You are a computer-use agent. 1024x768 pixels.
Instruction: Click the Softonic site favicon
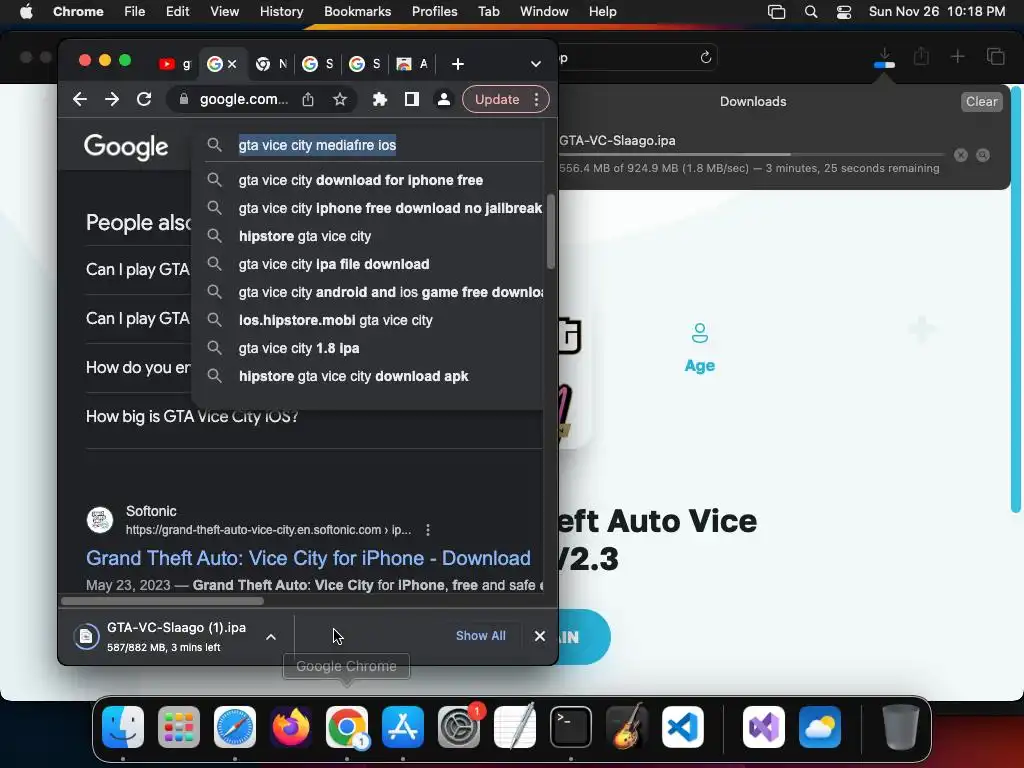pos(100,520)
